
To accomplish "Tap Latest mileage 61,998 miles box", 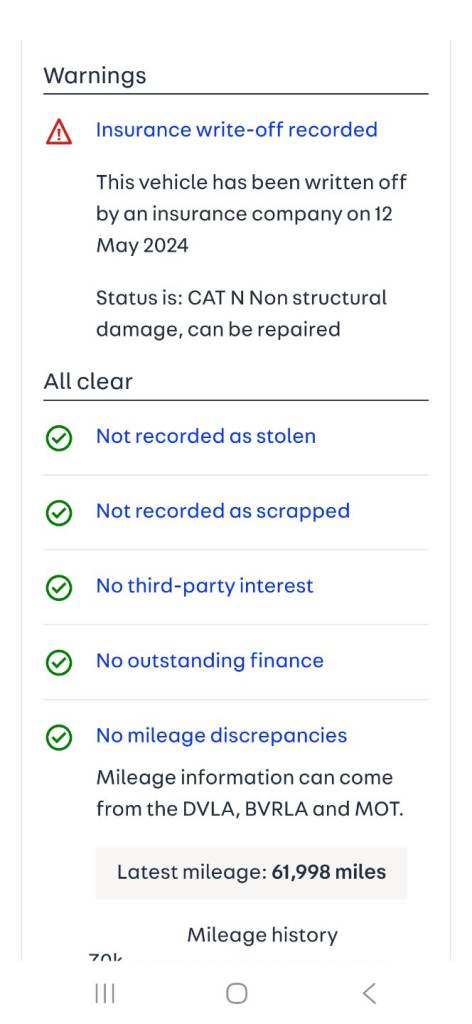I will click(251, 872).
